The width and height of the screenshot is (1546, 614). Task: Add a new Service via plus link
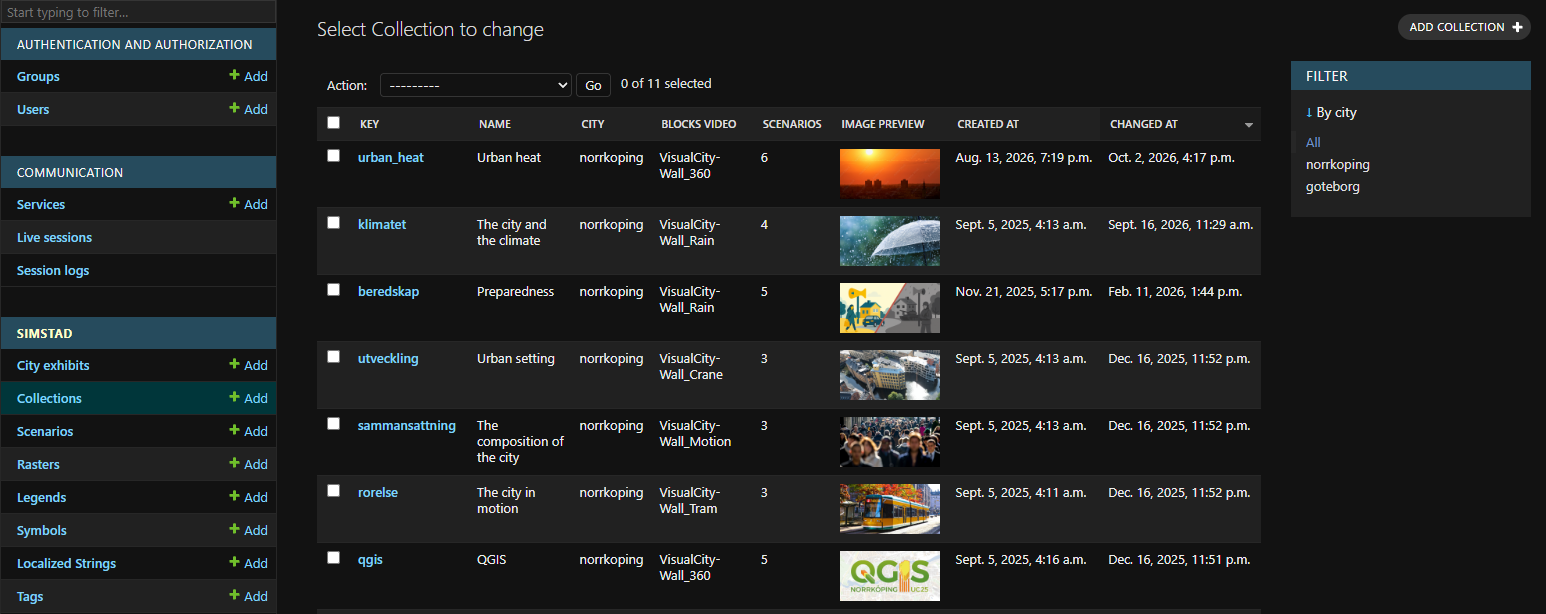point(248,204)
